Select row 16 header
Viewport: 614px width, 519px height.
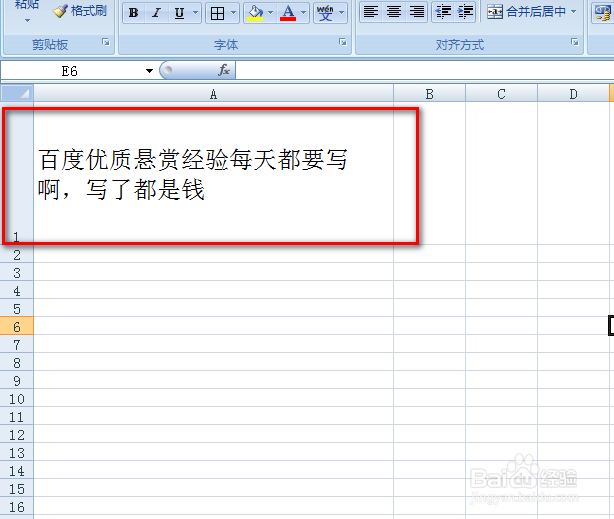[16, 507]
